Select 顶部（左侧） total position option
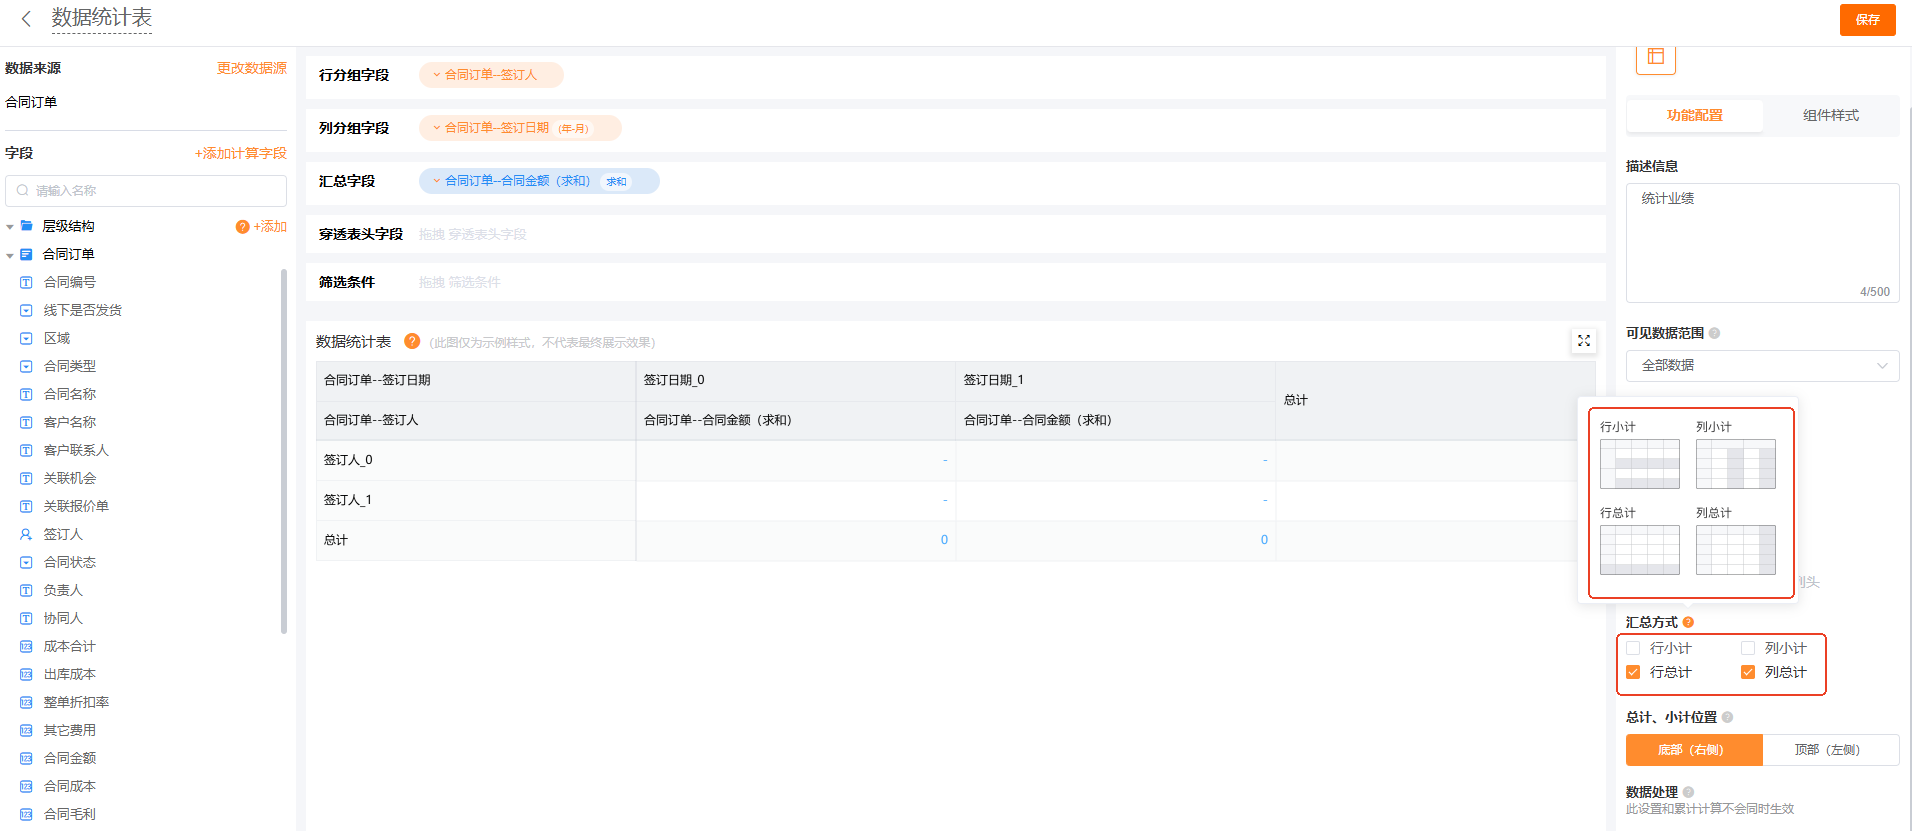Image resolution: width=1912 pixels, height=831 pixels. pyautogui.click(x=1829, y=750)
